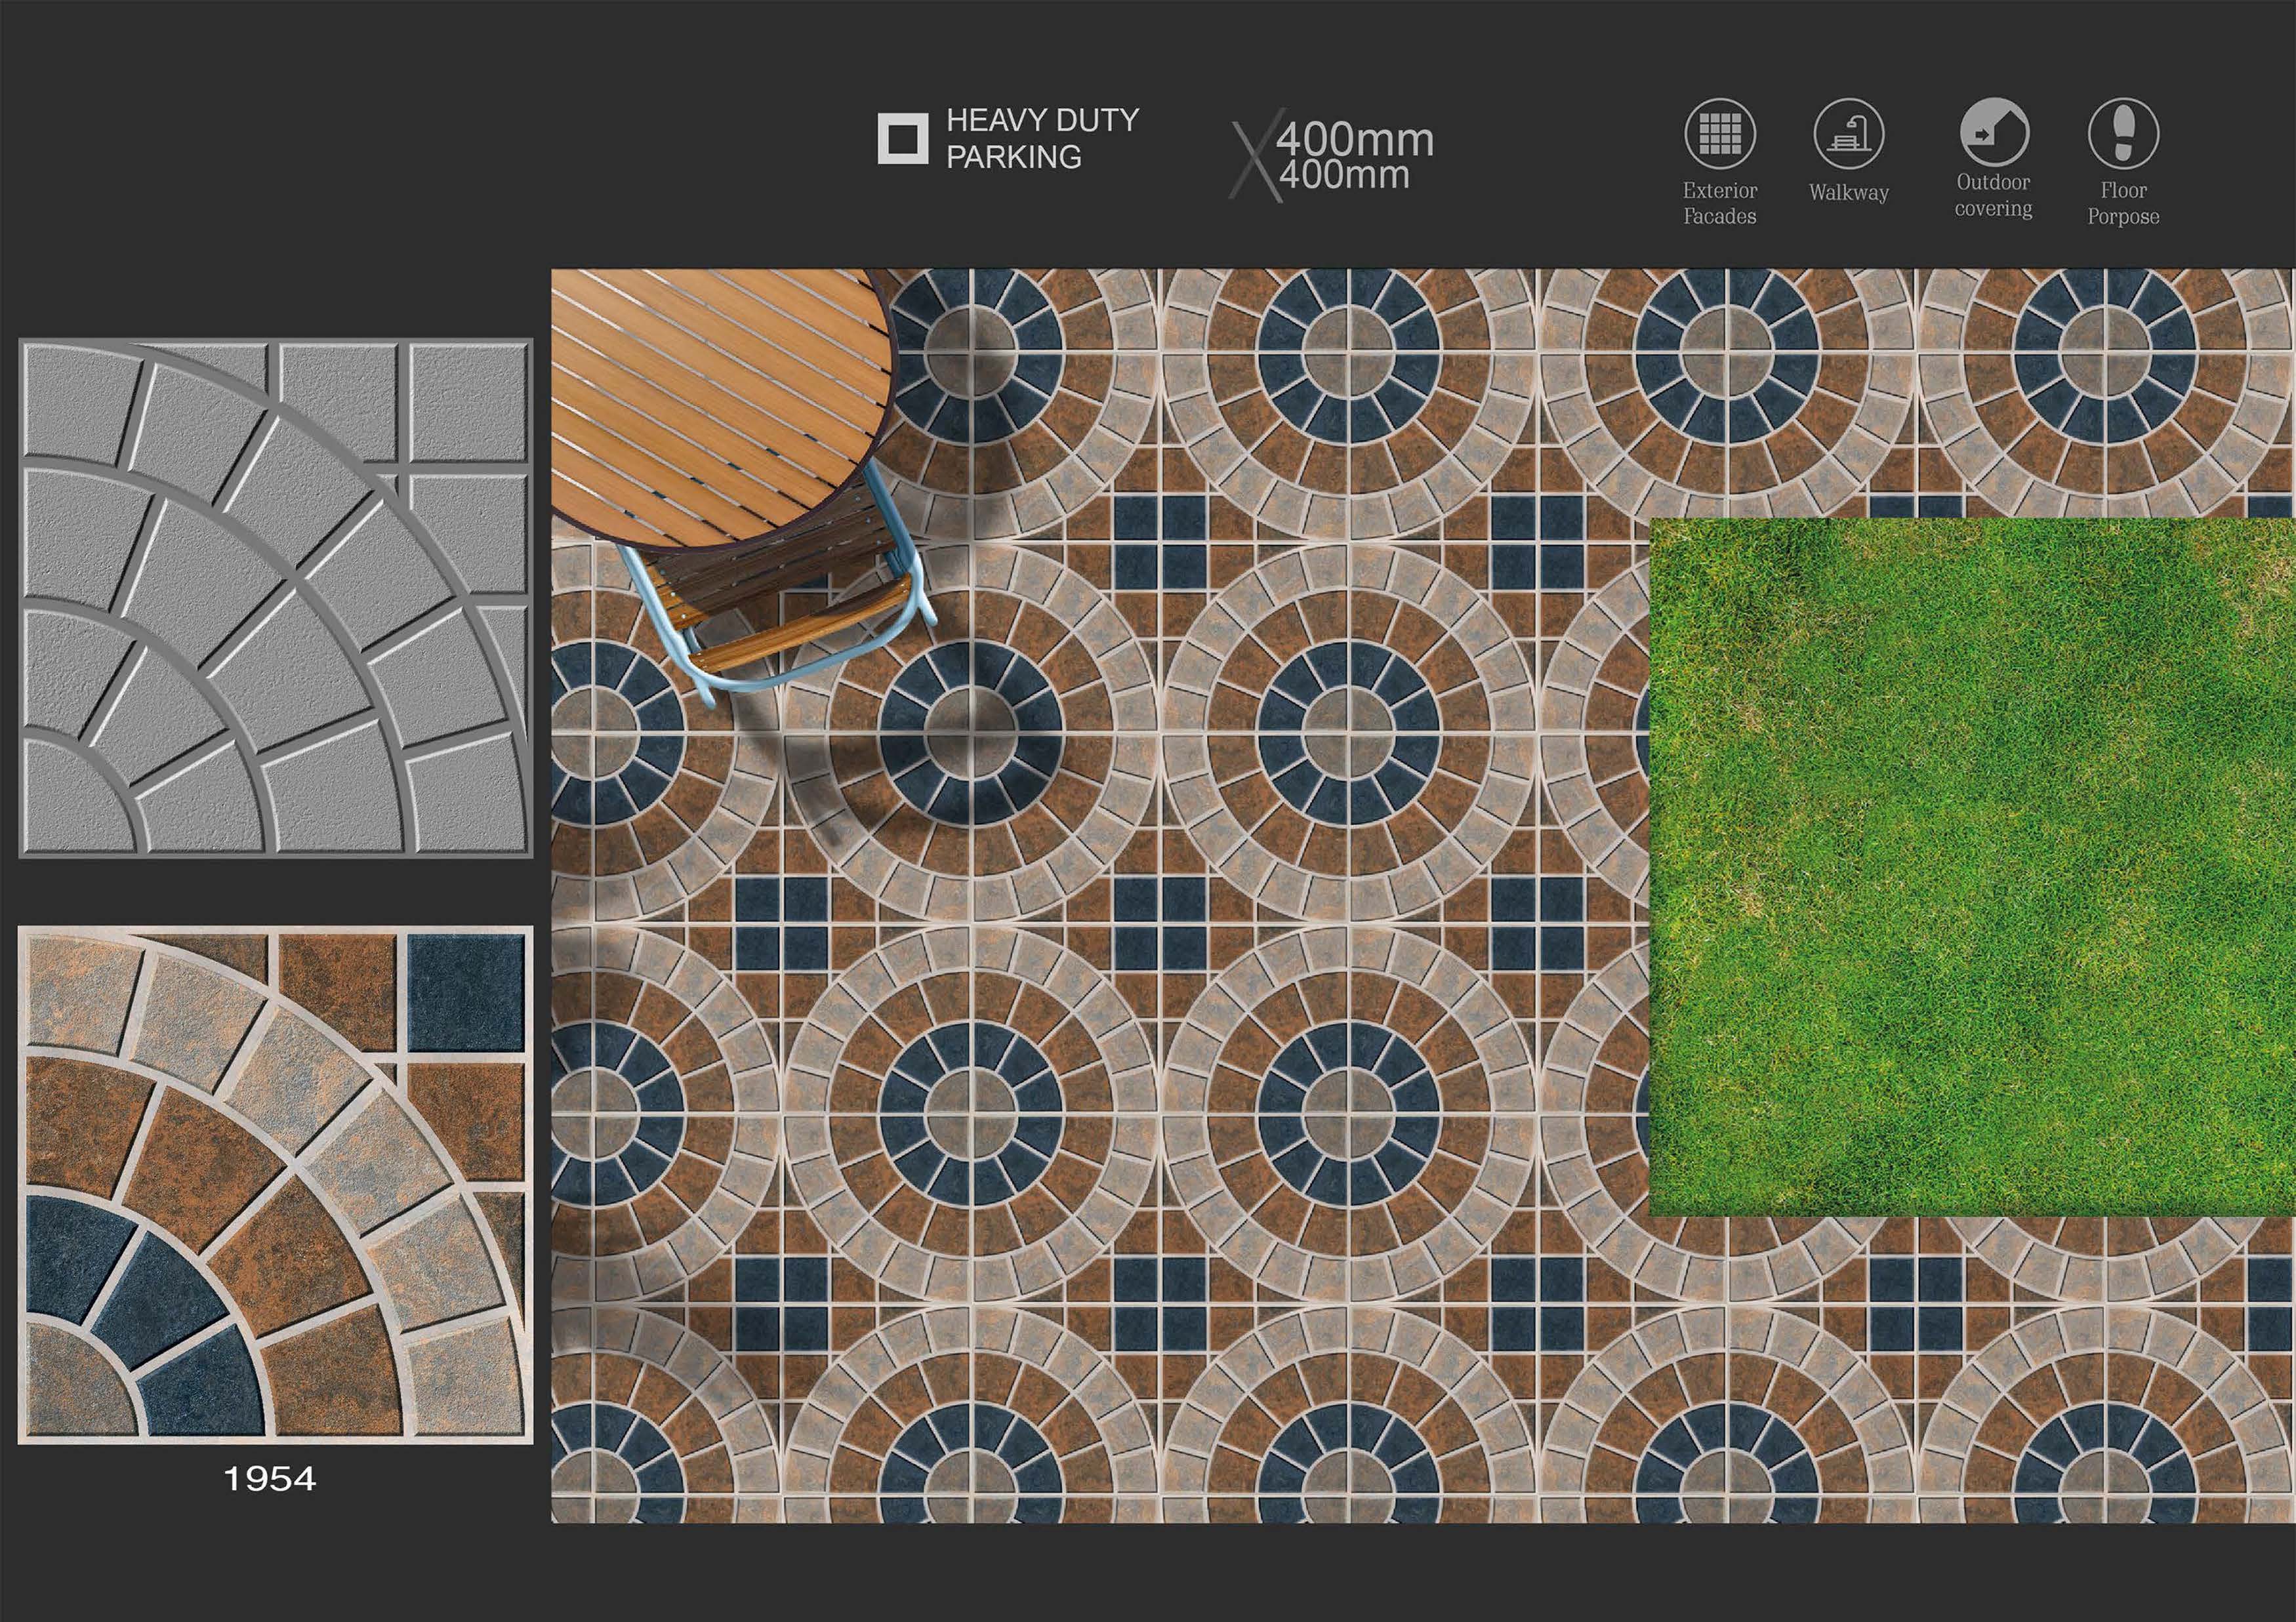The height and width of the screenshot is (1622, 2296).
Task: Click the square icon beside Heavy Duty Parking
Action: pyautogui.click(x=903, y=139)
